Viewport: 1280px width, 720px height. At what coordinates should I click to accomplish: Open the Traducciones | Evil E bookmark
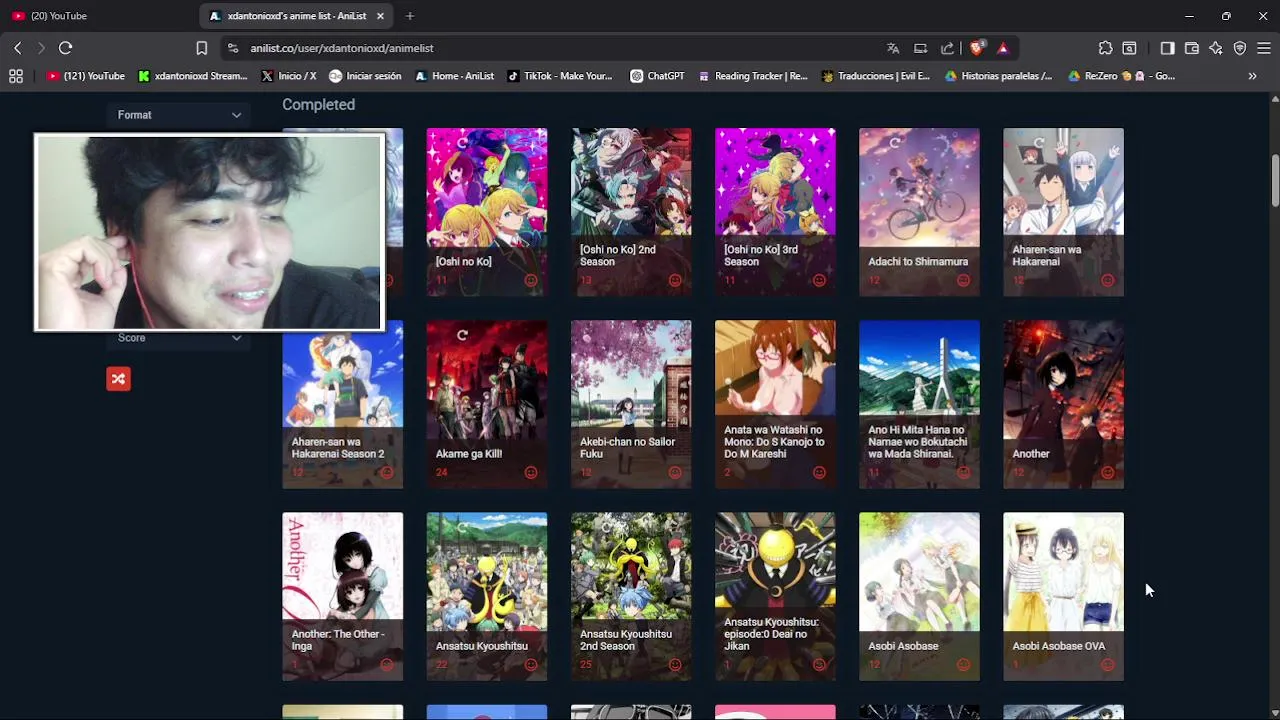coord(875,76)
